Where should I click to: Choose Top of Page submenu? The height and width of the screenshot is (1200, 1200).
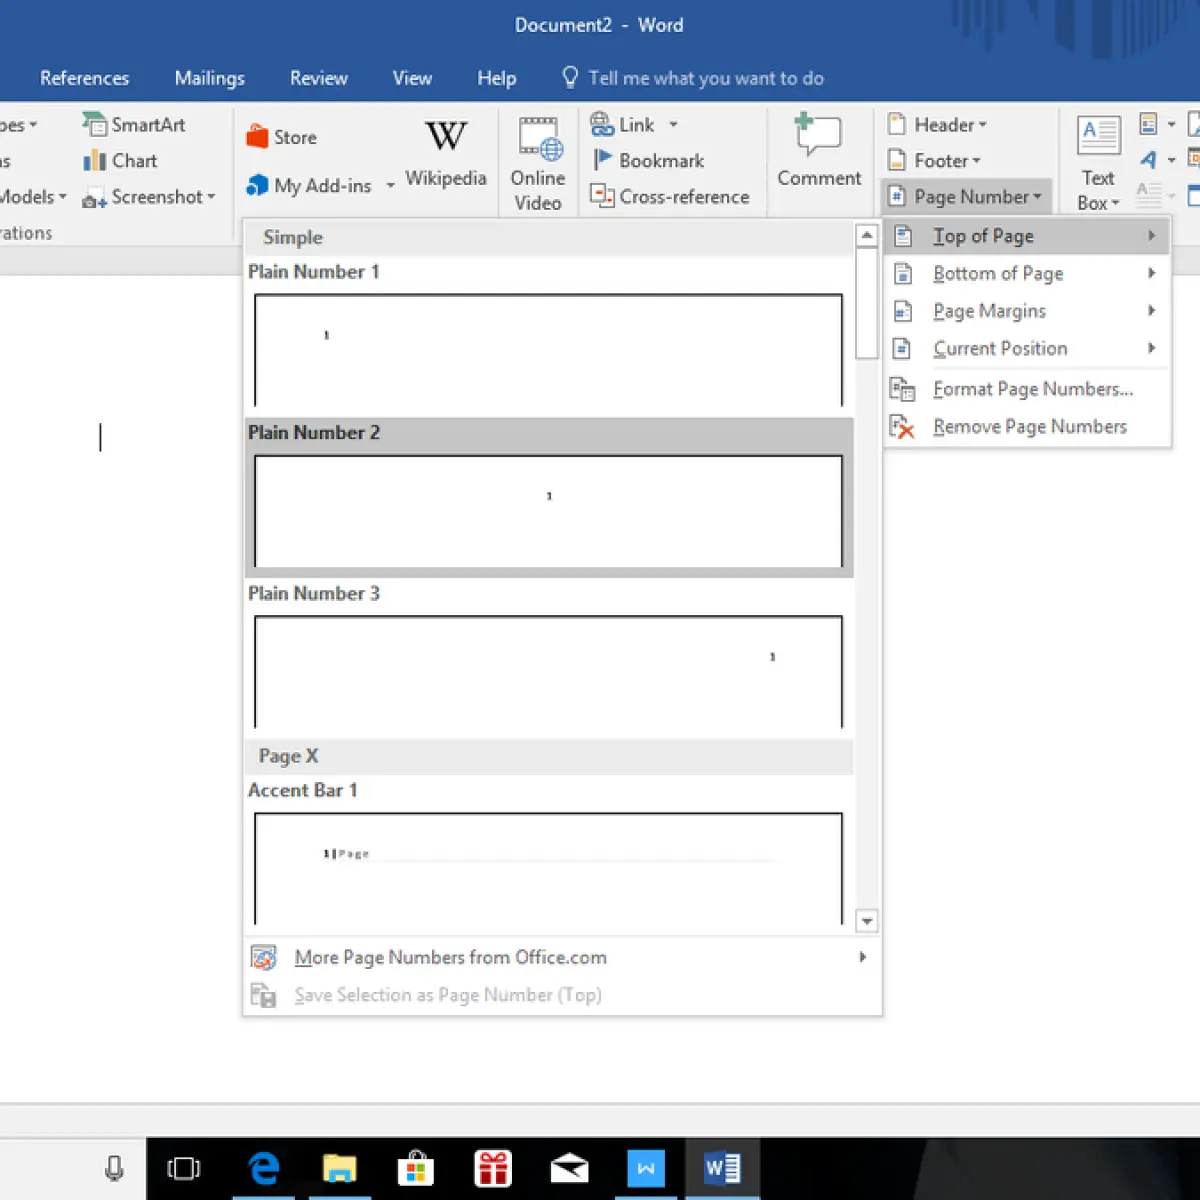click(1027, 236)
